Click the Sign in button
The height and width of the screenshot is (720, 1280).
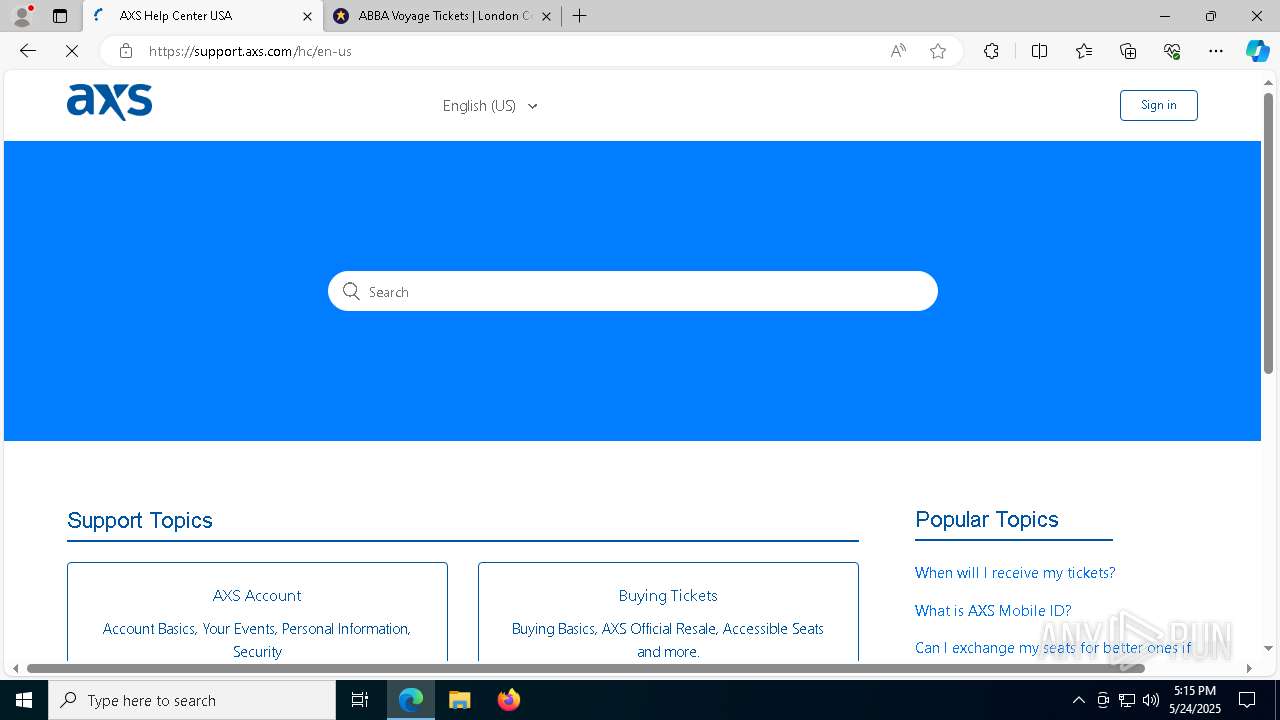[x=1158, y=105]
